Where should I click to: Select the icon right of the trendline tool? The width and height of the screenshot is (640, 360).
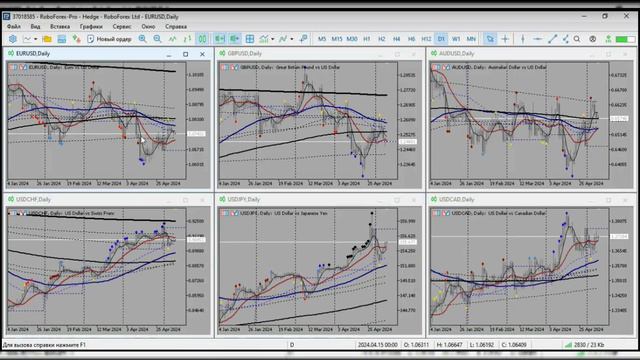[566, 39]
